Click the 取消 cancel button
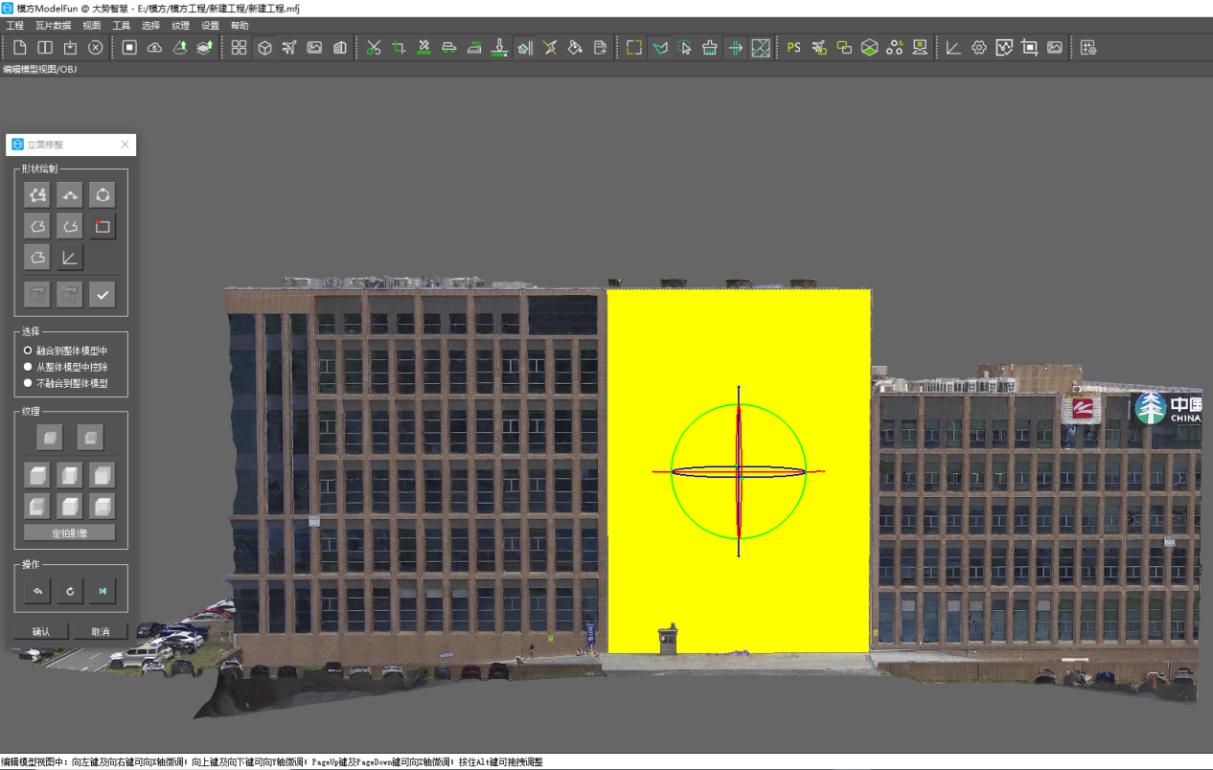The width and height of the screenshot is (1213, 770). tap(100, 631)
